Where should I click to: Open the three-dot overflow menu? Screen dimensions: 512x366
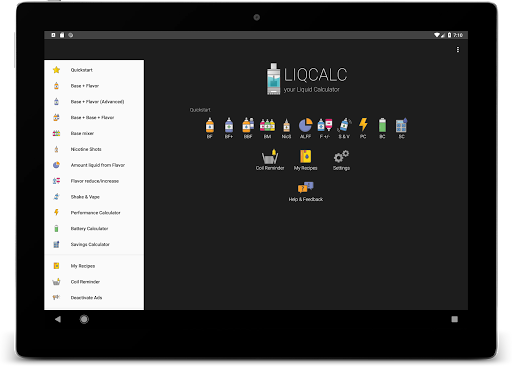458,50
